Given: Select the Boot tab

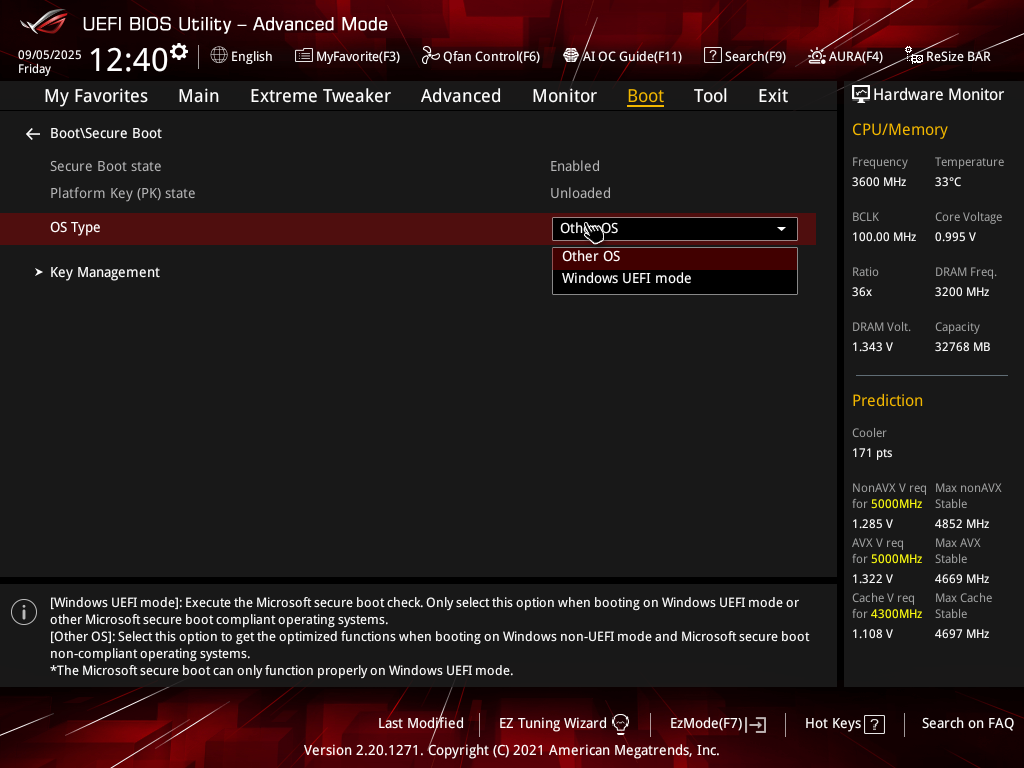Looking at the screenshot, I should 645,96.
